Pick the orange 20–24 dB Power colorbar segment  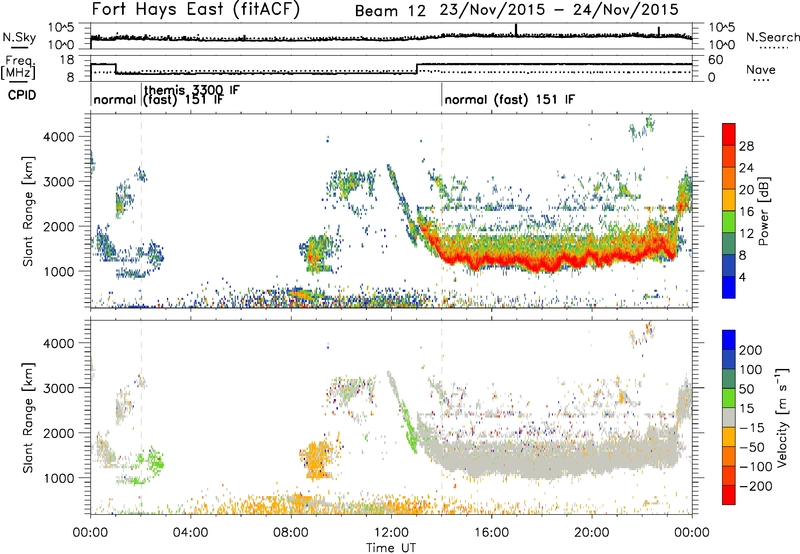(729, 179)
